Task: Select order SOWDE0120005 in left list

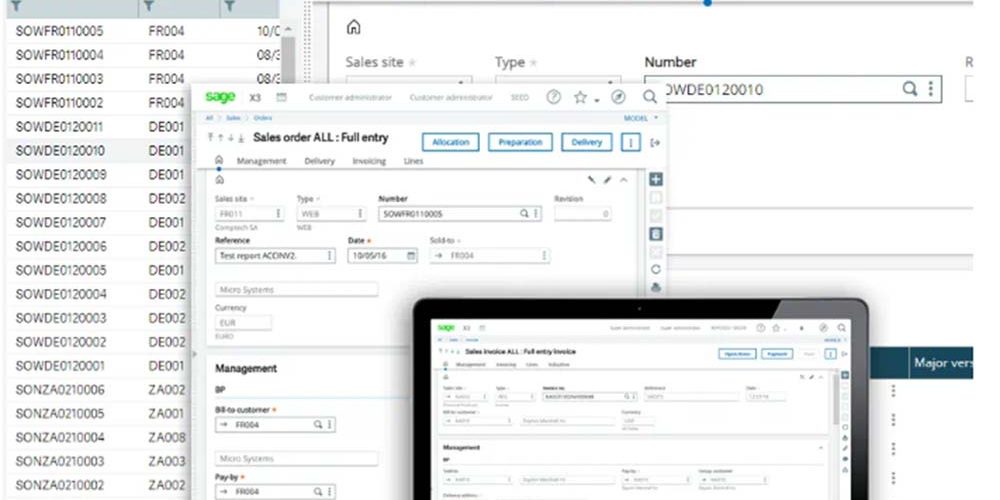Action: (59, 270)
